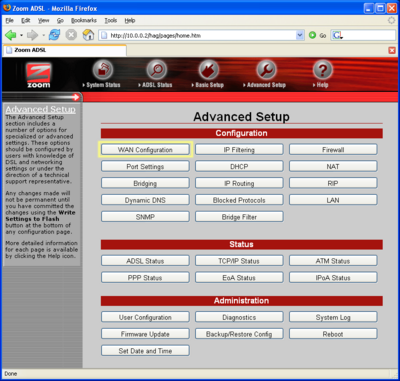The width and height of the screenshot is (400, 381).
Task: Go forward with gray arrow
Action: pos(32,35)
